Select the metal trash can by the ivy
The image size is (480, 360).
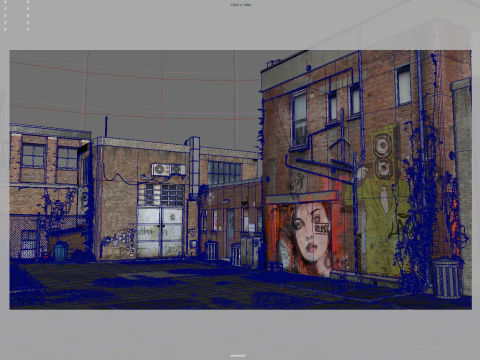[447, 278]
